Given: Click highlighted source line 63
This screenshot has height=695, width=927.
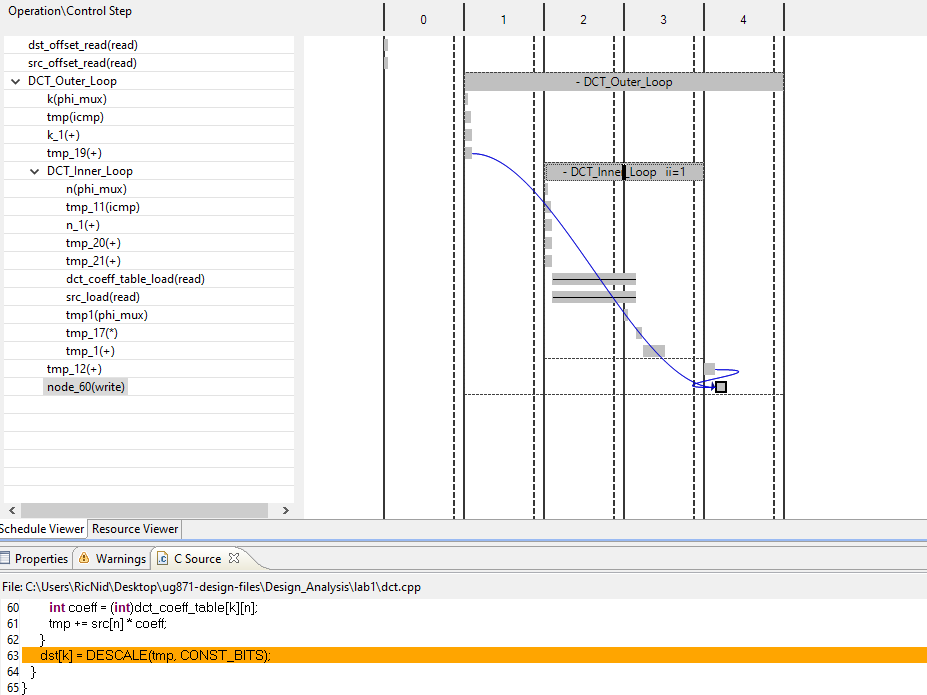Looking at the screenshot, I should pyautogui.click(x=474, y=655).
